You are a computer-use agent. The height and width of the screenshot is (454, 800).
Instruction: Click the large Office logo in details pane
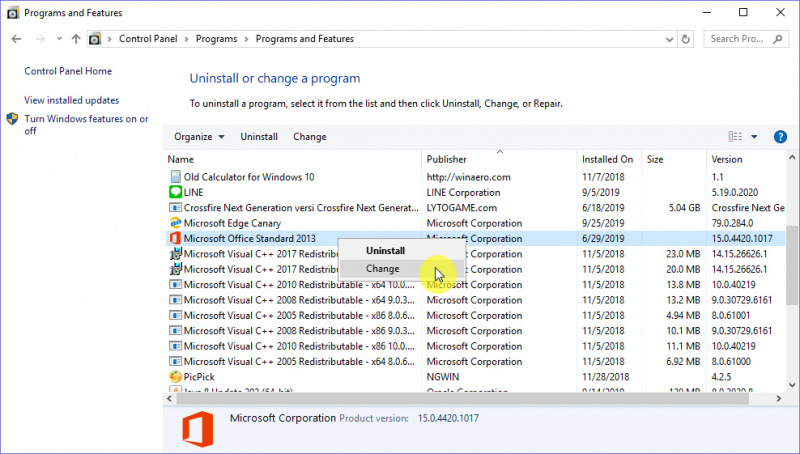click(x=198, y=429)
